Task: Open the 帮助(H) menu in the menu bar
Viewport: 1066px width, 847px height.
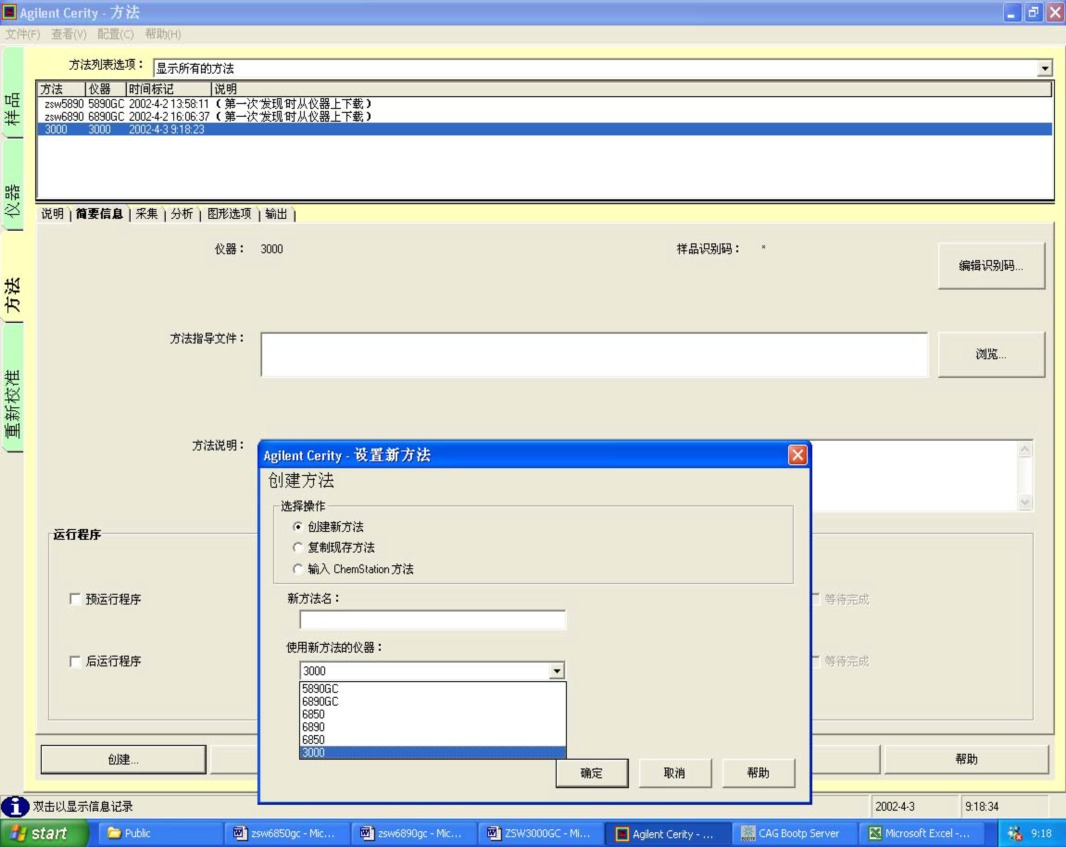Action: [162, 34]
